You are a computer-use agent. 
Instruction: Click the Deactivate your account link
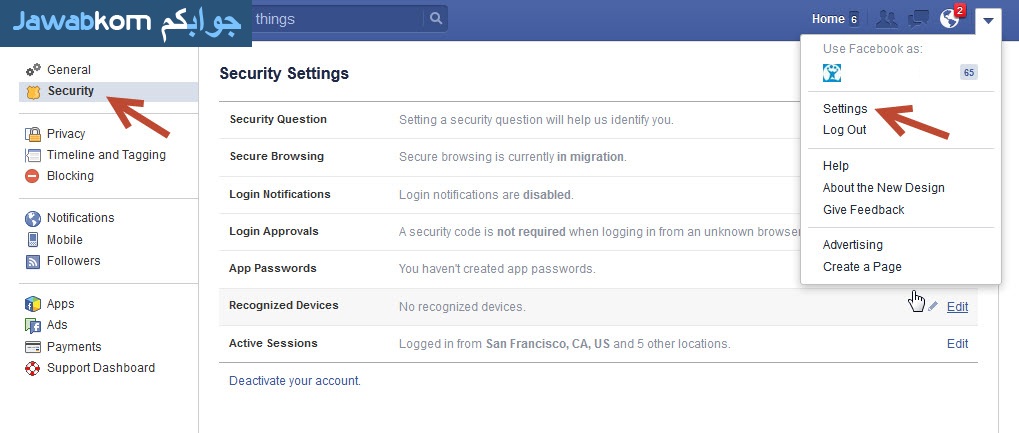294,381
